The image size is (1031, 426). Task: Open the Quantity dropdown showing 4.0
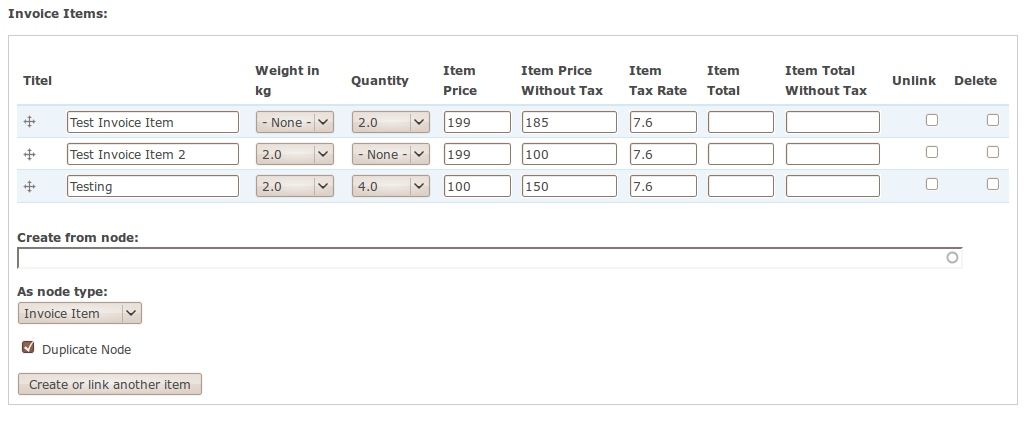[x=391, y=187]
